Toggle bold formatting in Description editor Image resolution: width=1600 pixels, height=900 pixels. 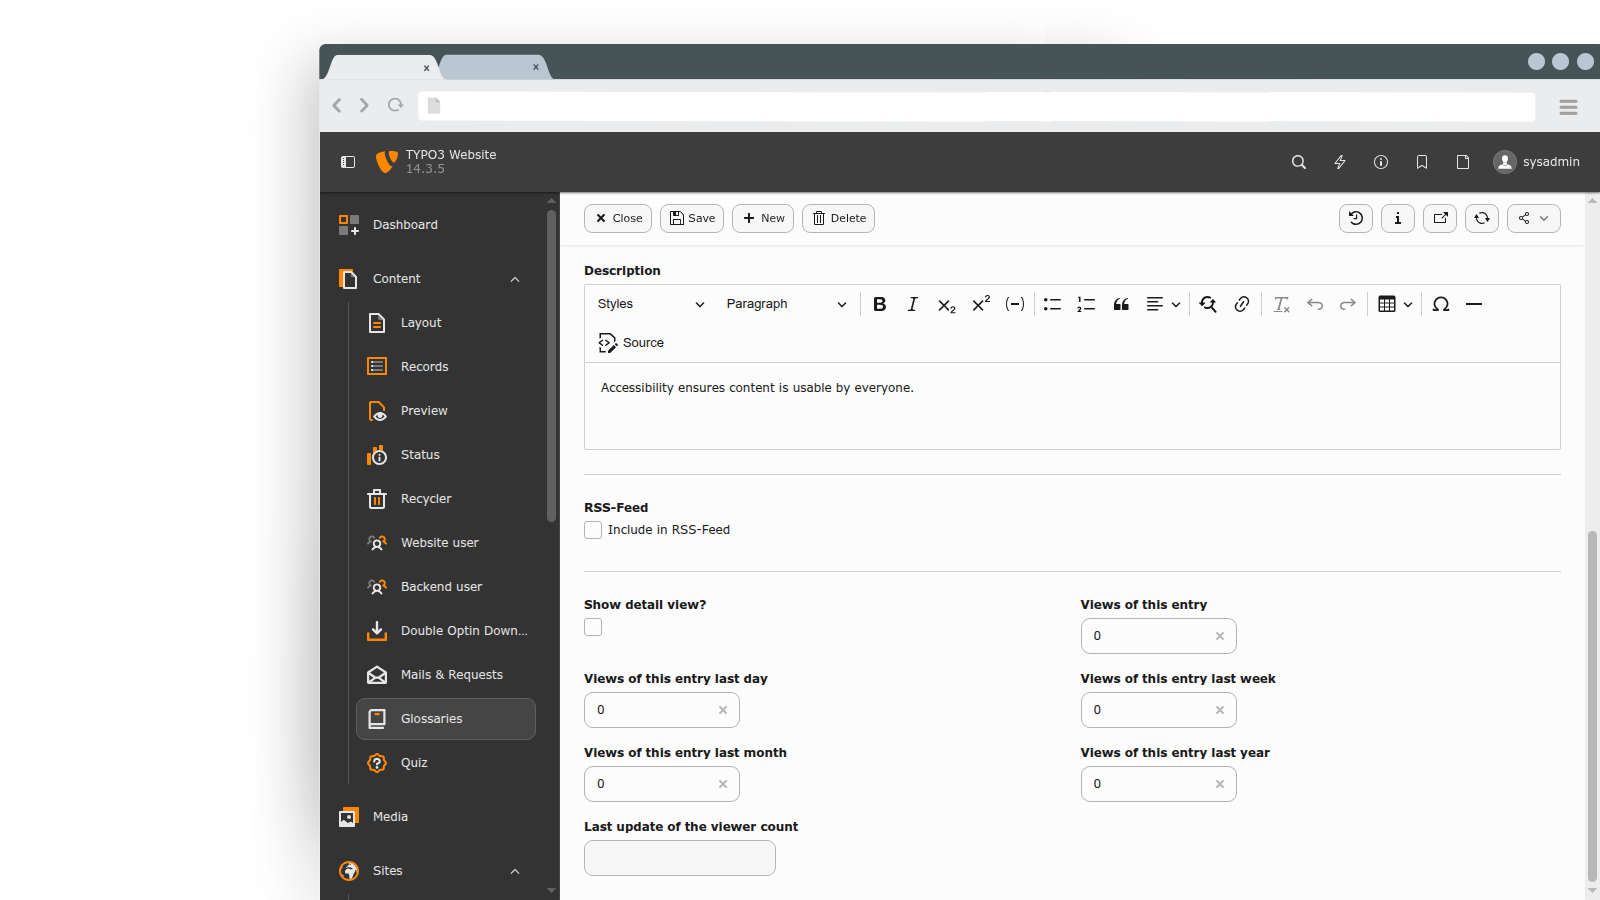[x=879, y=304]
